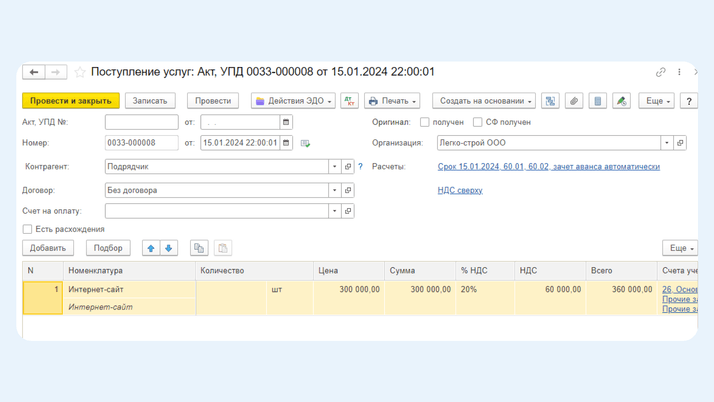Image resolution: width=714 pixels, height=402 pixels.
Task: Open the Расчеты settings link
Action: point(549,167)
